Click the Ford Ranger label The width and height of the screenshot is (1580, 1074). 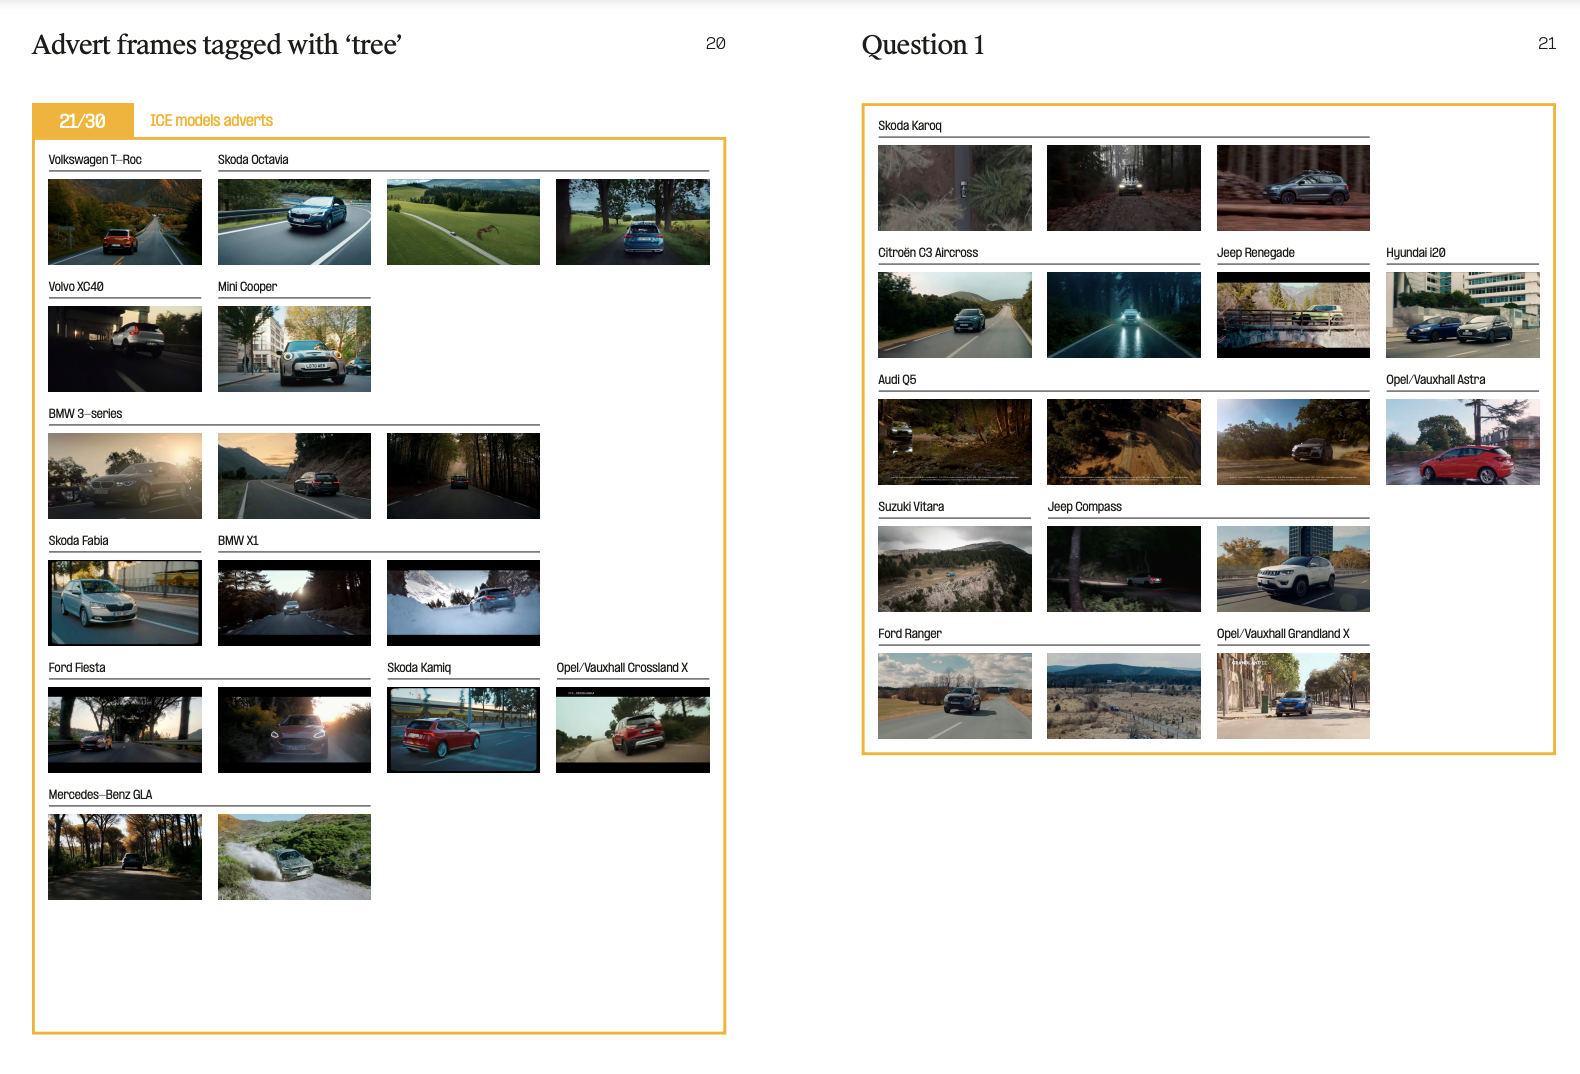(x=910, y=634)
